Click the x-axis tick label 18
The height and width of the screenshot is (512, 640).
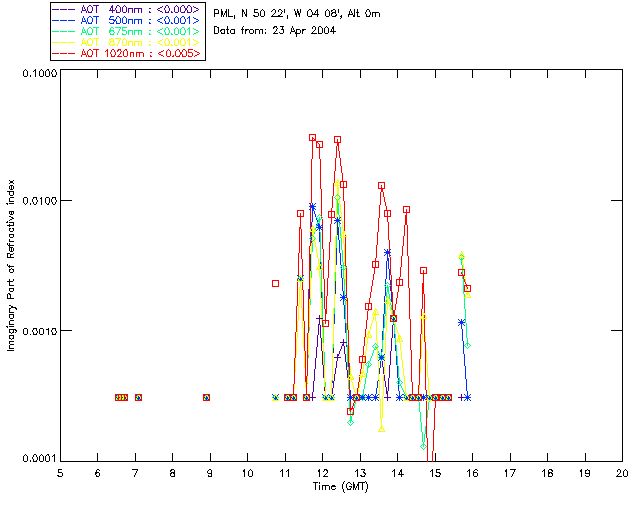pyautogui.click(x=548, y=473)
